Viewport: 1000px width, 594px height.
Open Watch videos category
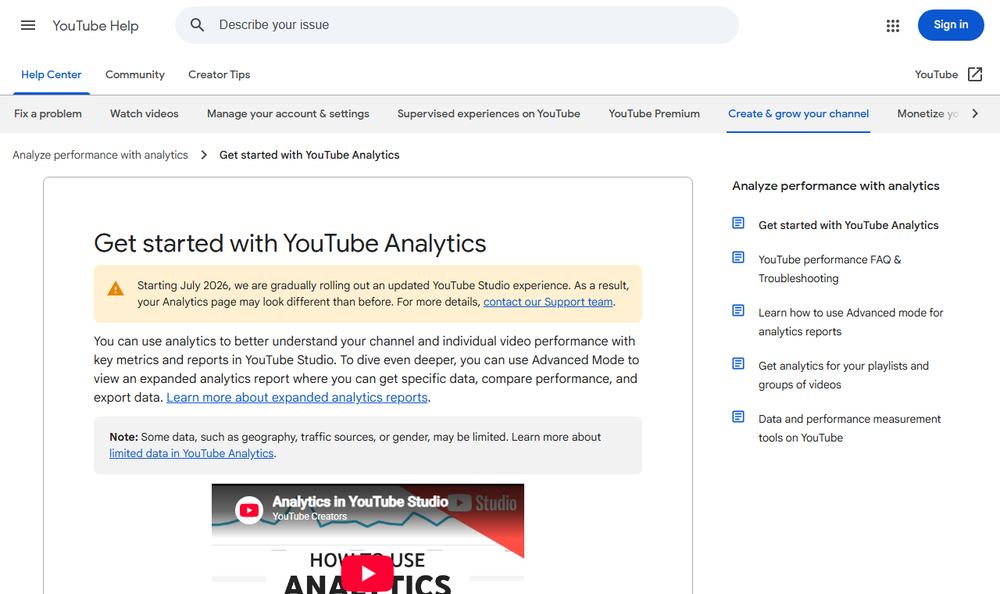(144, 114)
